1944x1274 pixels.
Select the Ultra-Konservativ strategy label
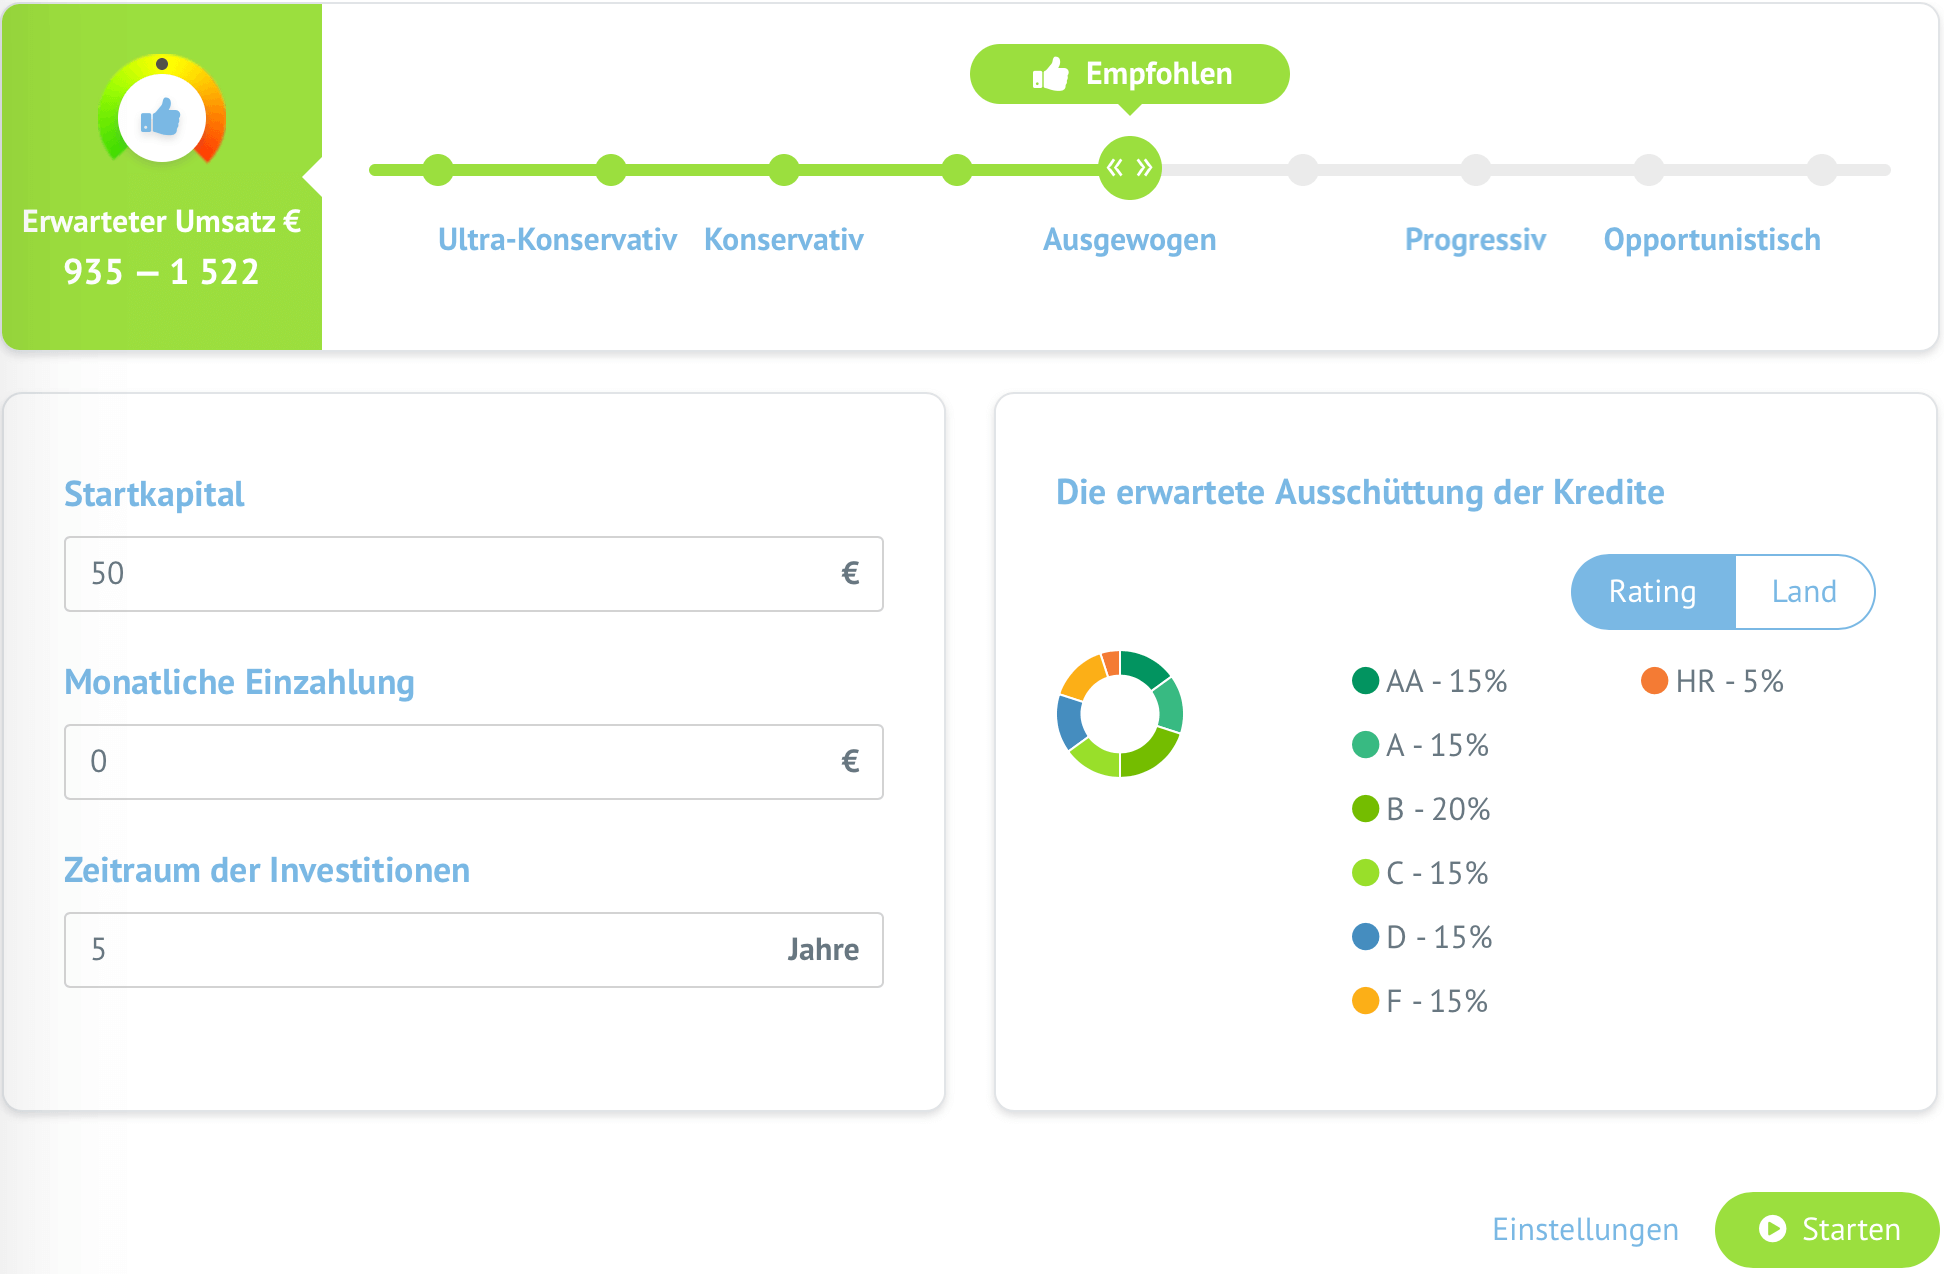pos(557,240)
